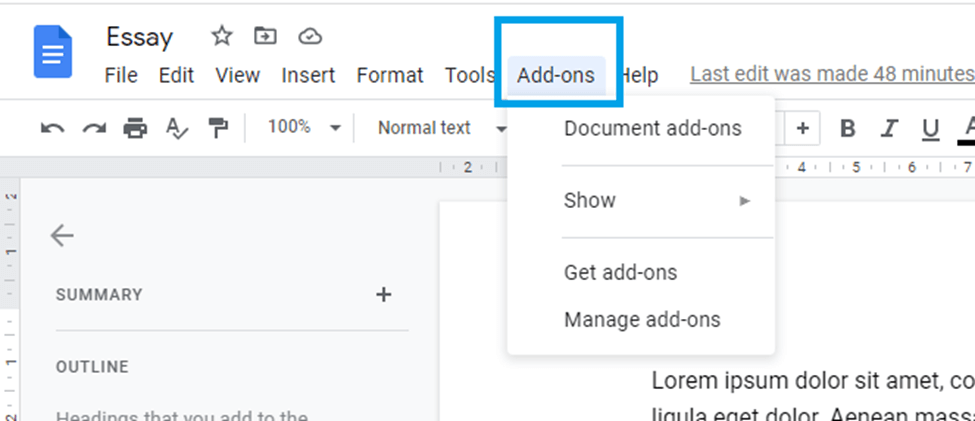975x421 pixels.
Task: Undo the last action
Action: tap(52, 128)
